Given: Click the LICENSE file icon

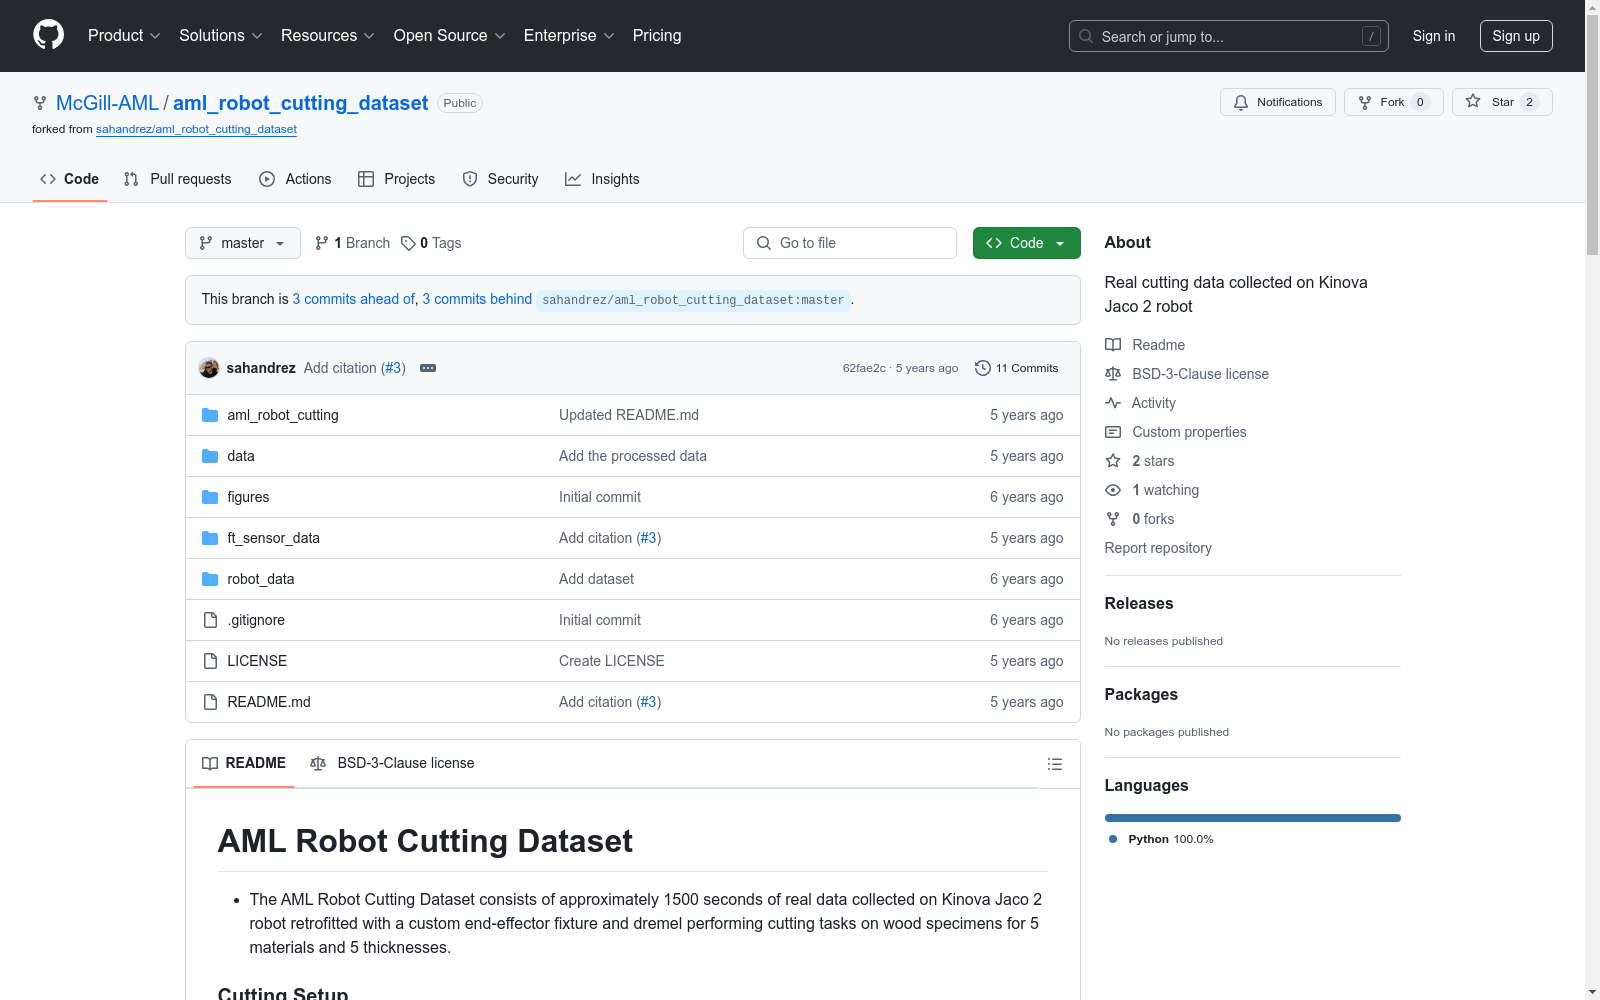Looking at the screenshot, I should pos(210,661).
